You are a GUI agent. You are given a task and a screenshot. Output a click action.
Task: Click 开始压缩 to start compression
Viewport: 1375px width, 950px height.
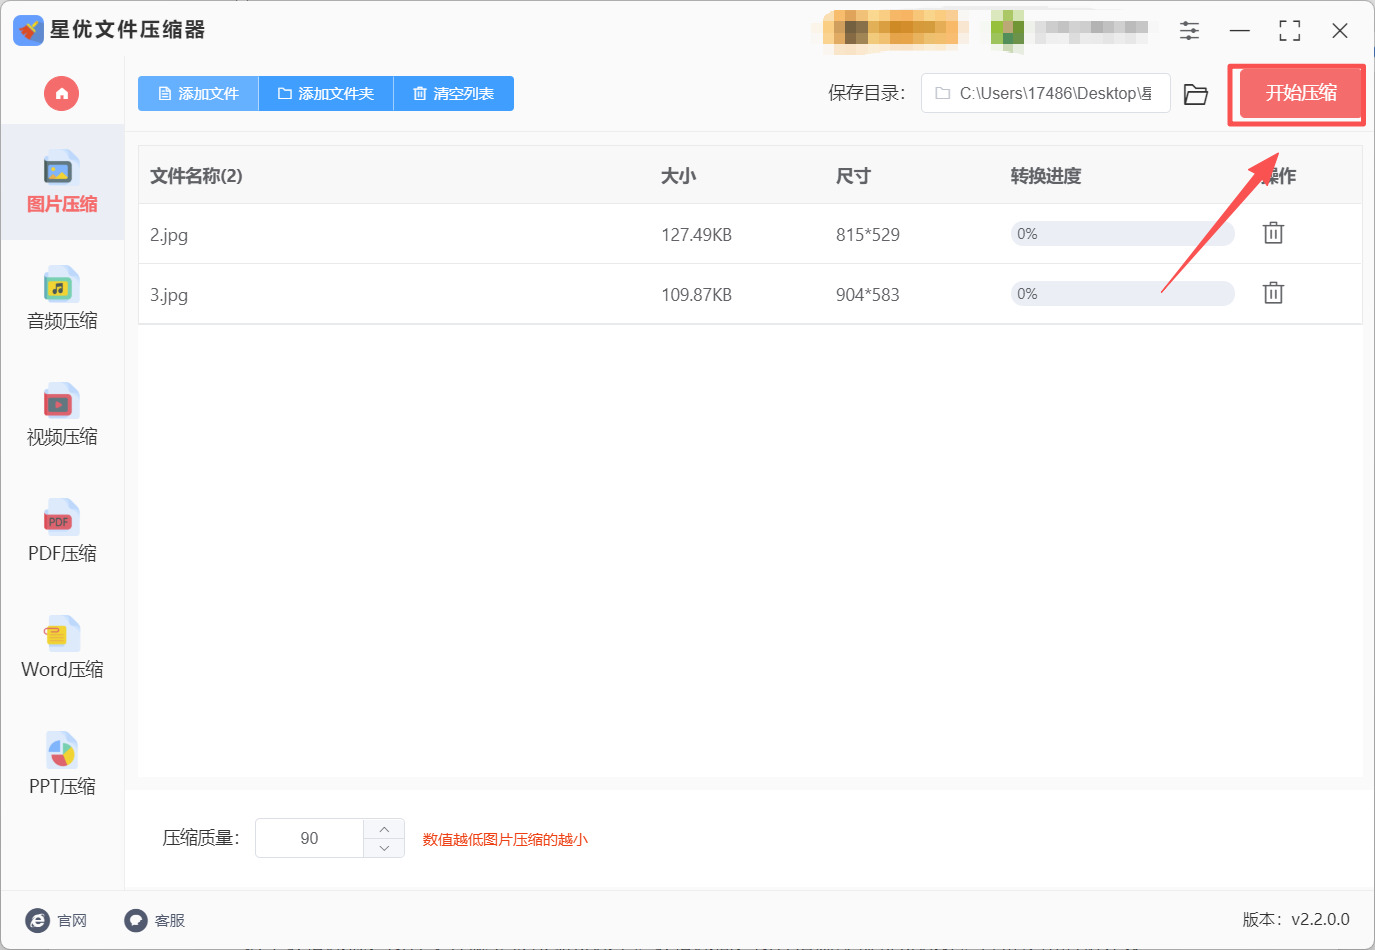(1300, 93)
